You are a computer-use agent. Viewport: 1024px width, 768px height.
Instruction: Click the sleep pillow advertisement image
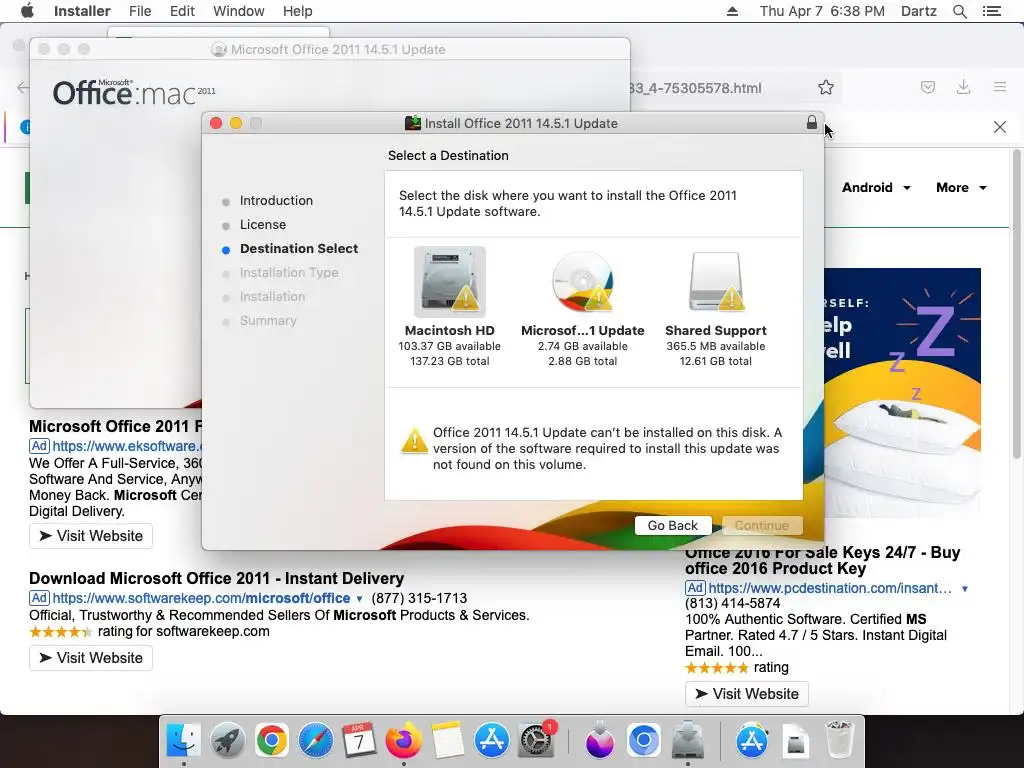pyautogui.click(x=903, y=392)
